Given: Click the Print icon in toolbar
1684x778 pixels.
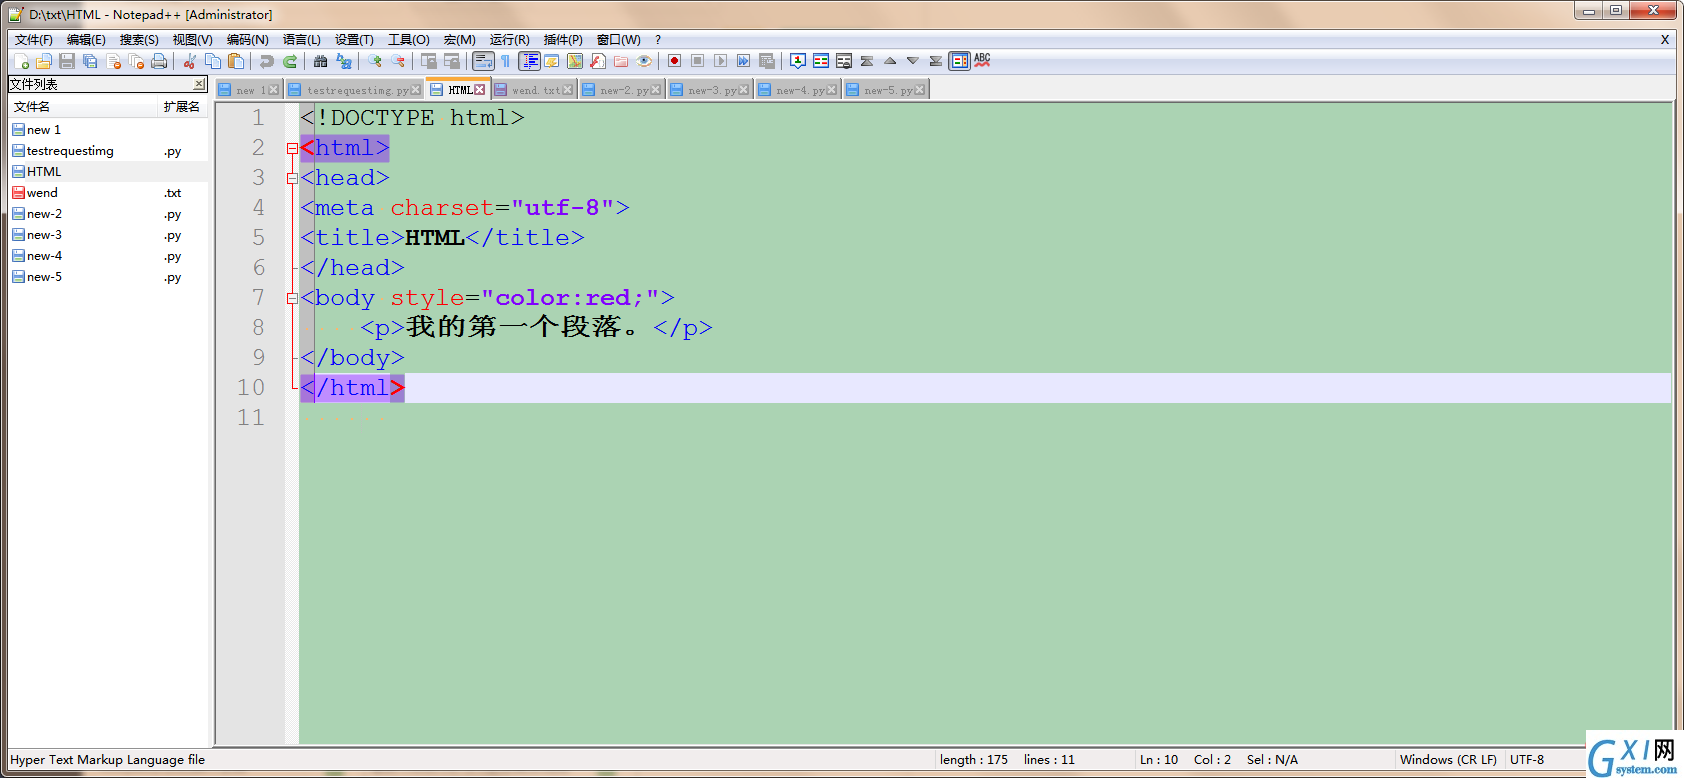Looking at the screenshot, I should click(x=159, y=61).
